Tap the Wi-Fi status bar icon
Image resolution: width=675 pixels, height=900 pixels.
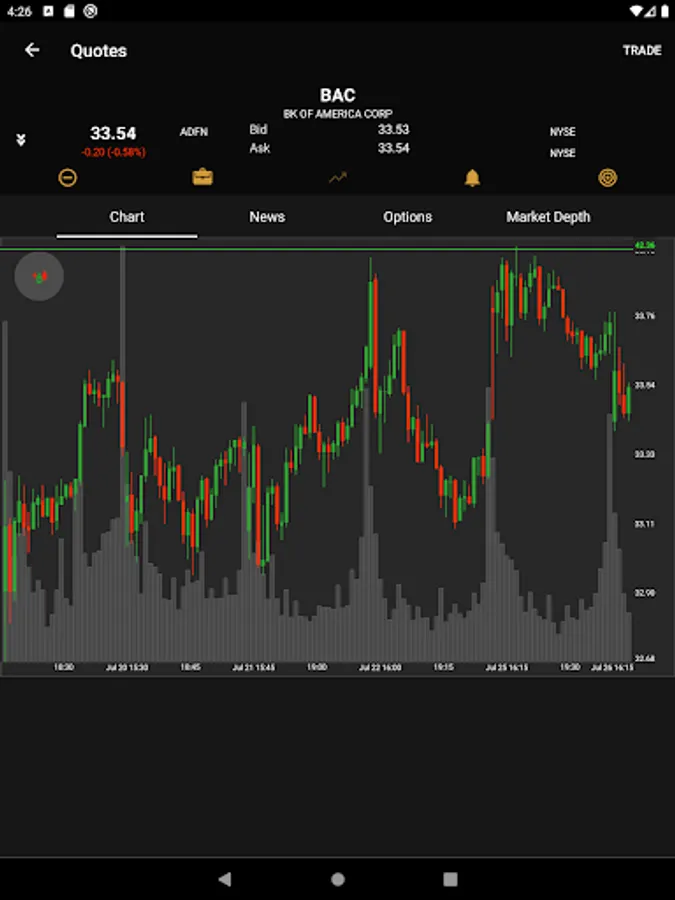(635, 11)
